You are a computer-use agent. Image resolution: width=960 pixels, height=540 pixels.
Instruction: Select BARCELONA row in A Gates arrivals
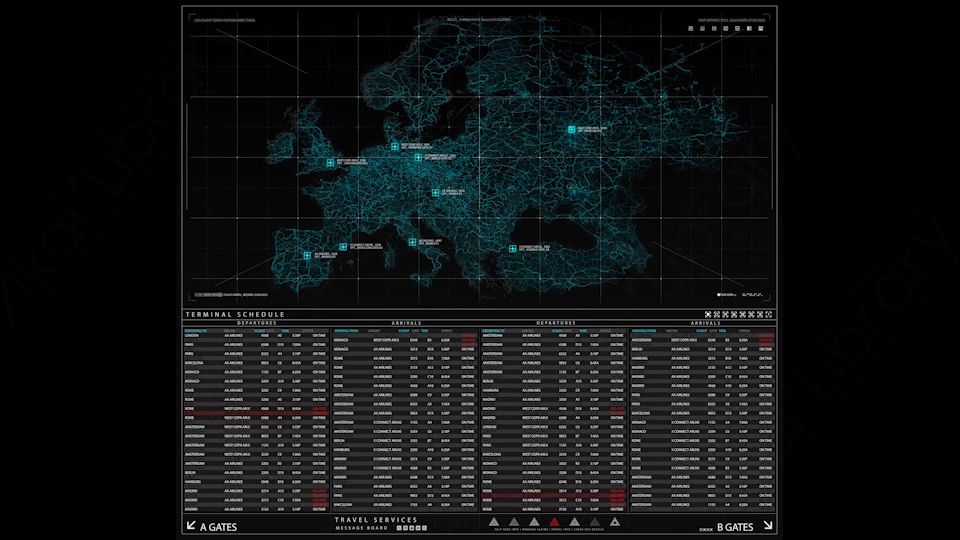tap(405, 505)
